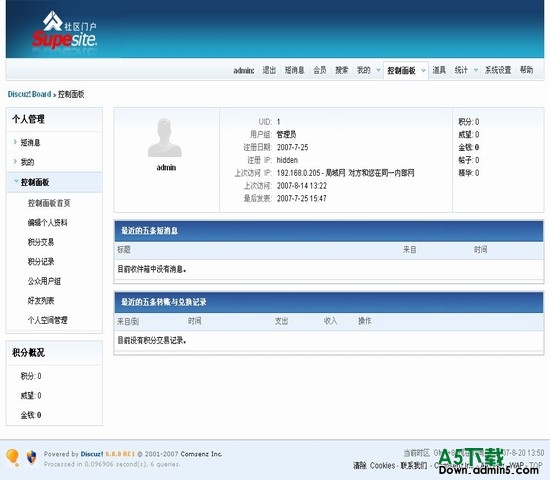Open 控制面板首页 in the sidebar

pyautogui.click(x=49, y=203)
